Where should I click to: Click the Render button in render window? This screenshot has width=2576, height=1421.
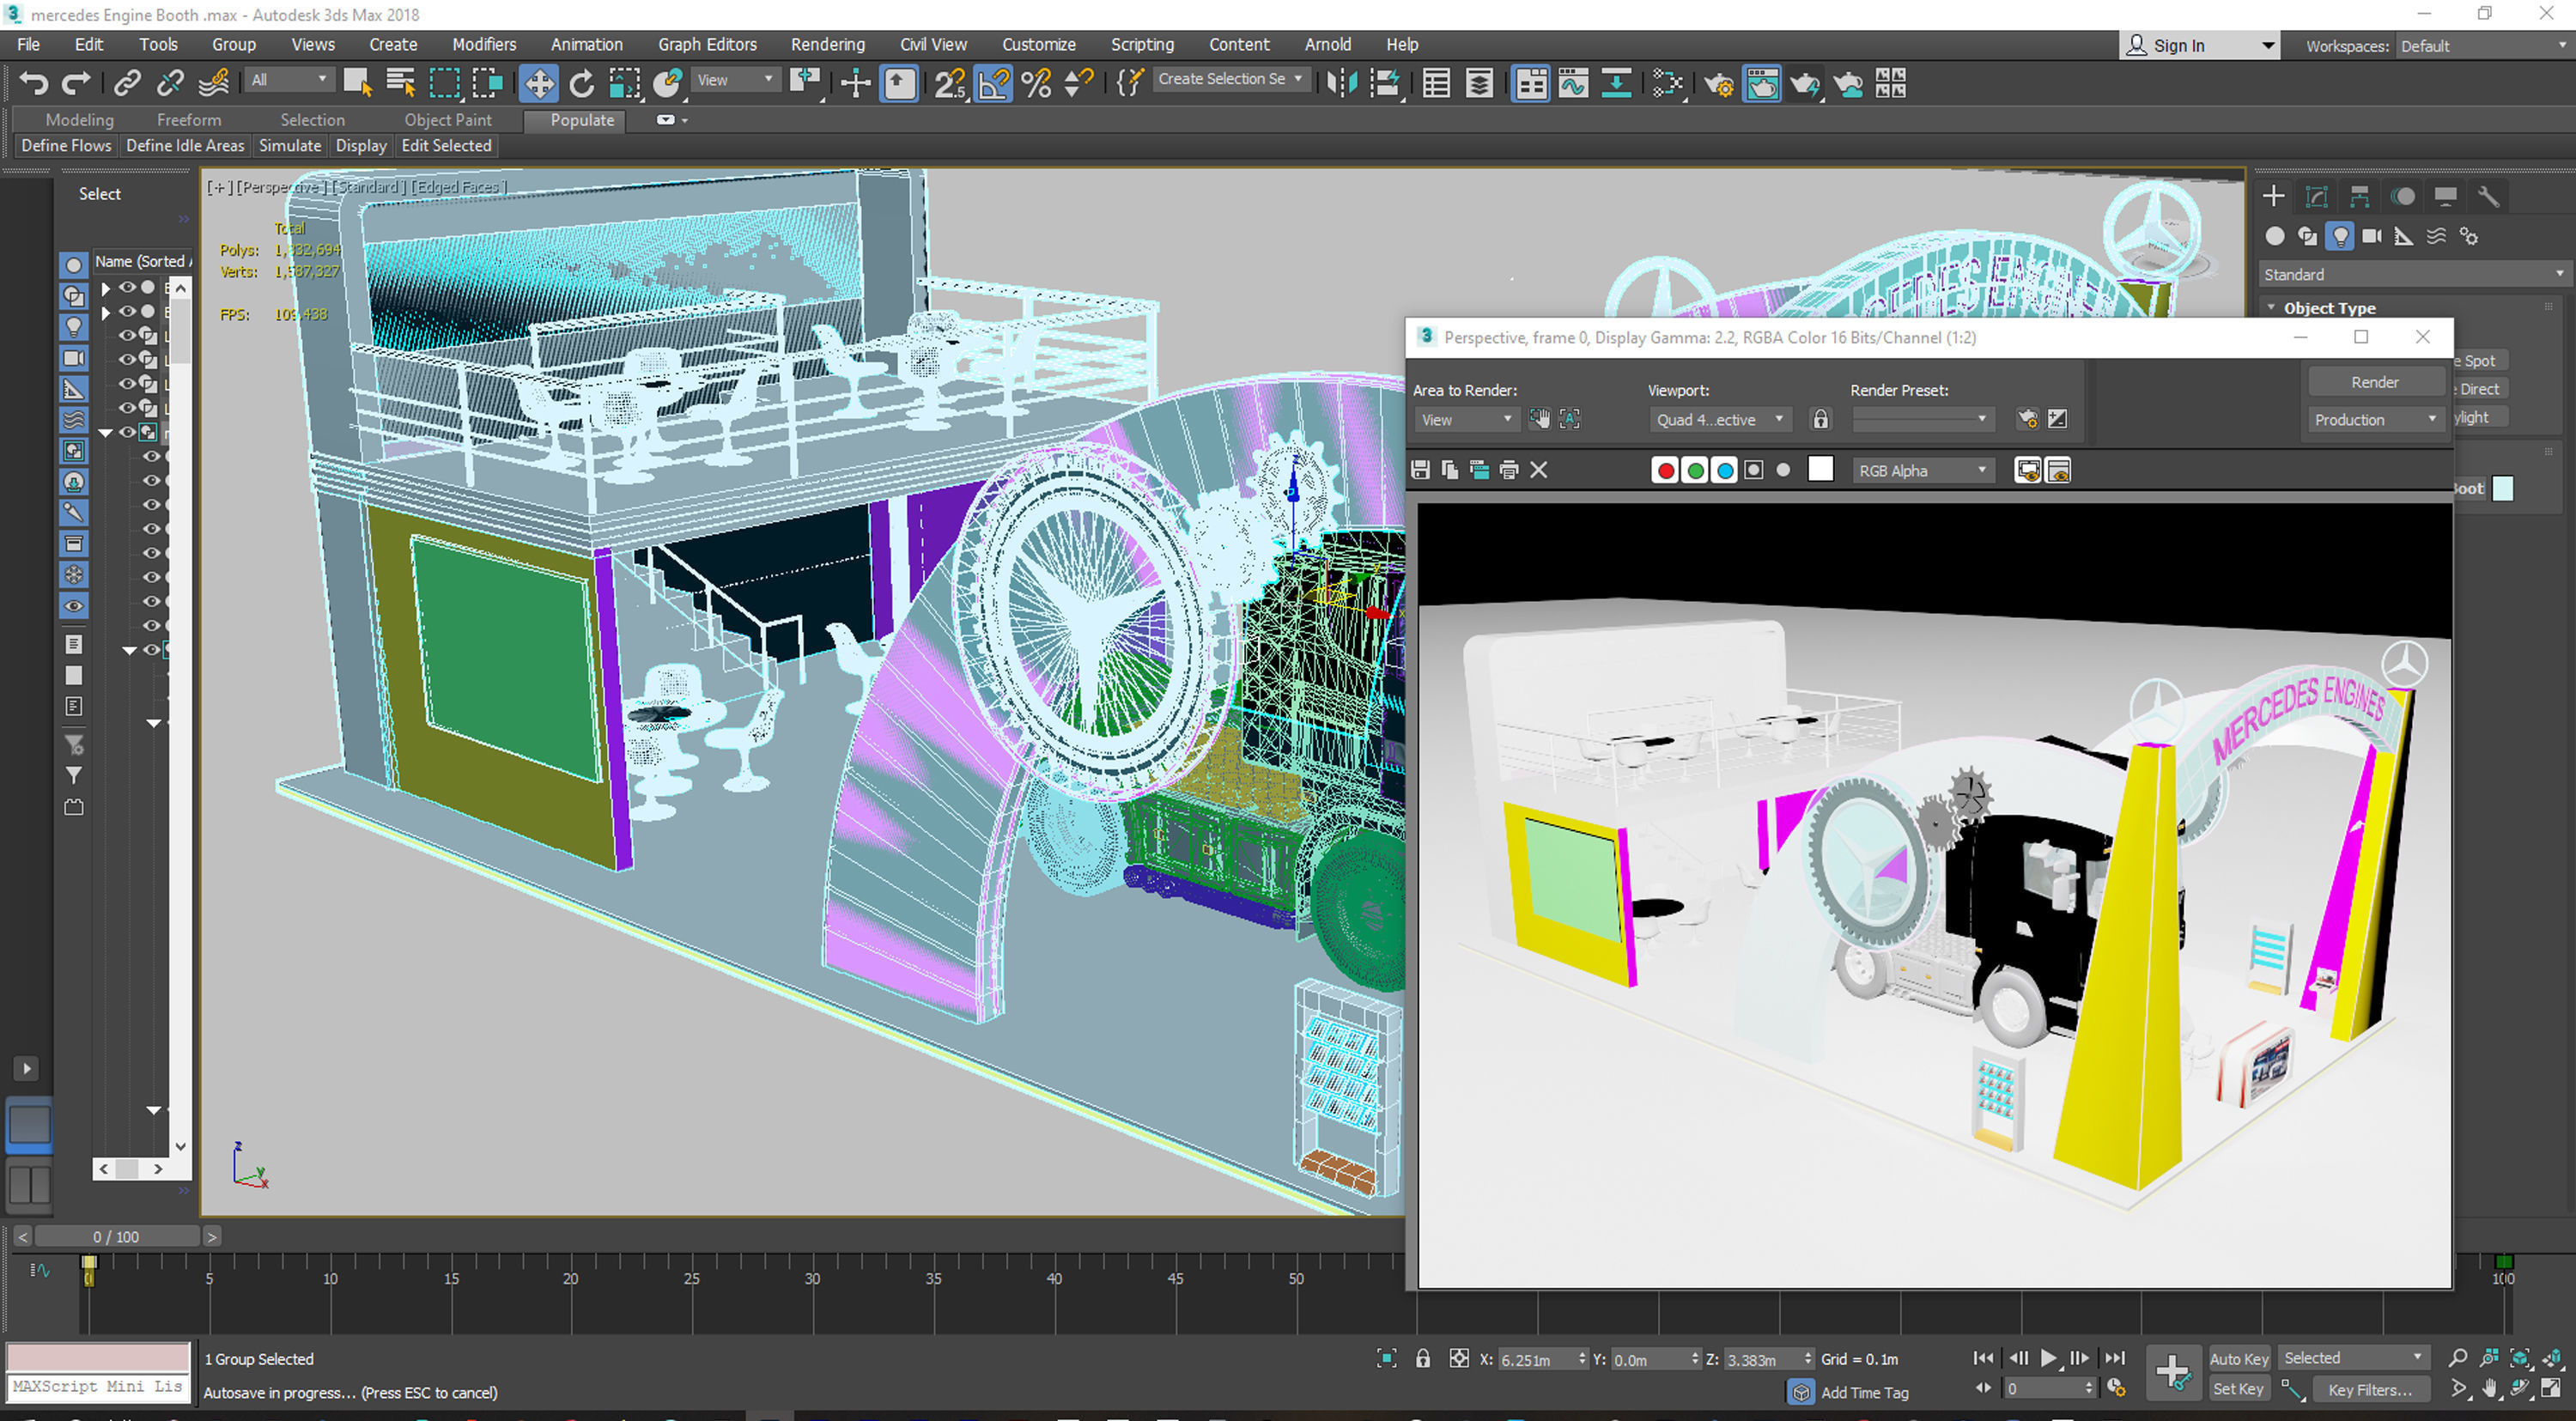(2375, 381)
